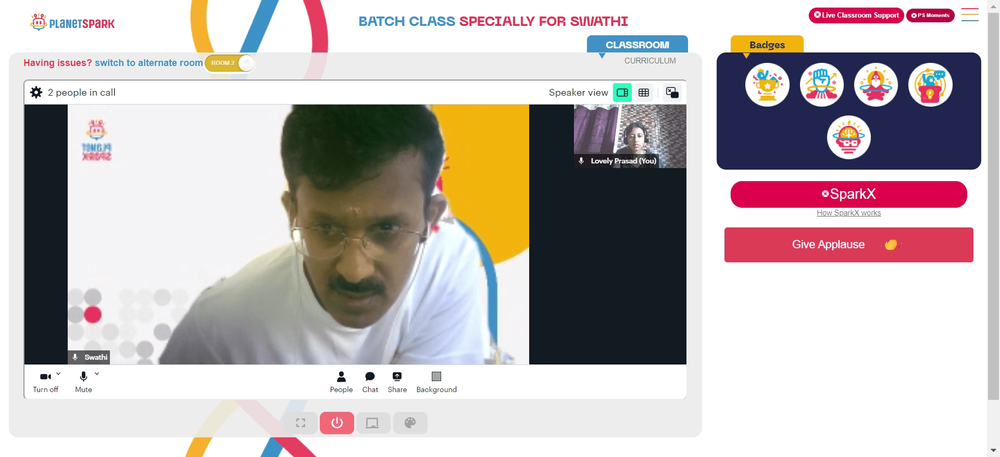Click Live Classroom Support button
The width and height of the screenshot is (1000, 457).
click(856, 15)
